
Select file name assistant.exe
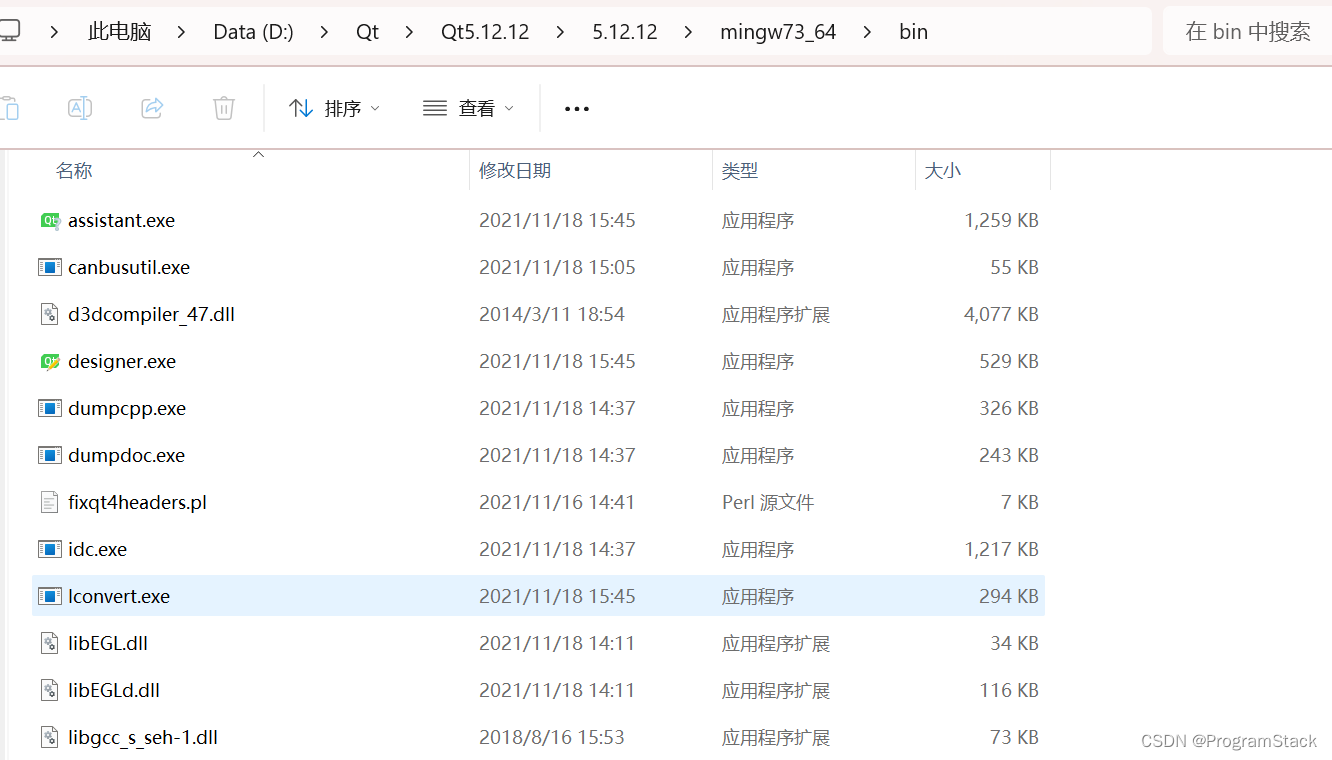coord(121,221)
